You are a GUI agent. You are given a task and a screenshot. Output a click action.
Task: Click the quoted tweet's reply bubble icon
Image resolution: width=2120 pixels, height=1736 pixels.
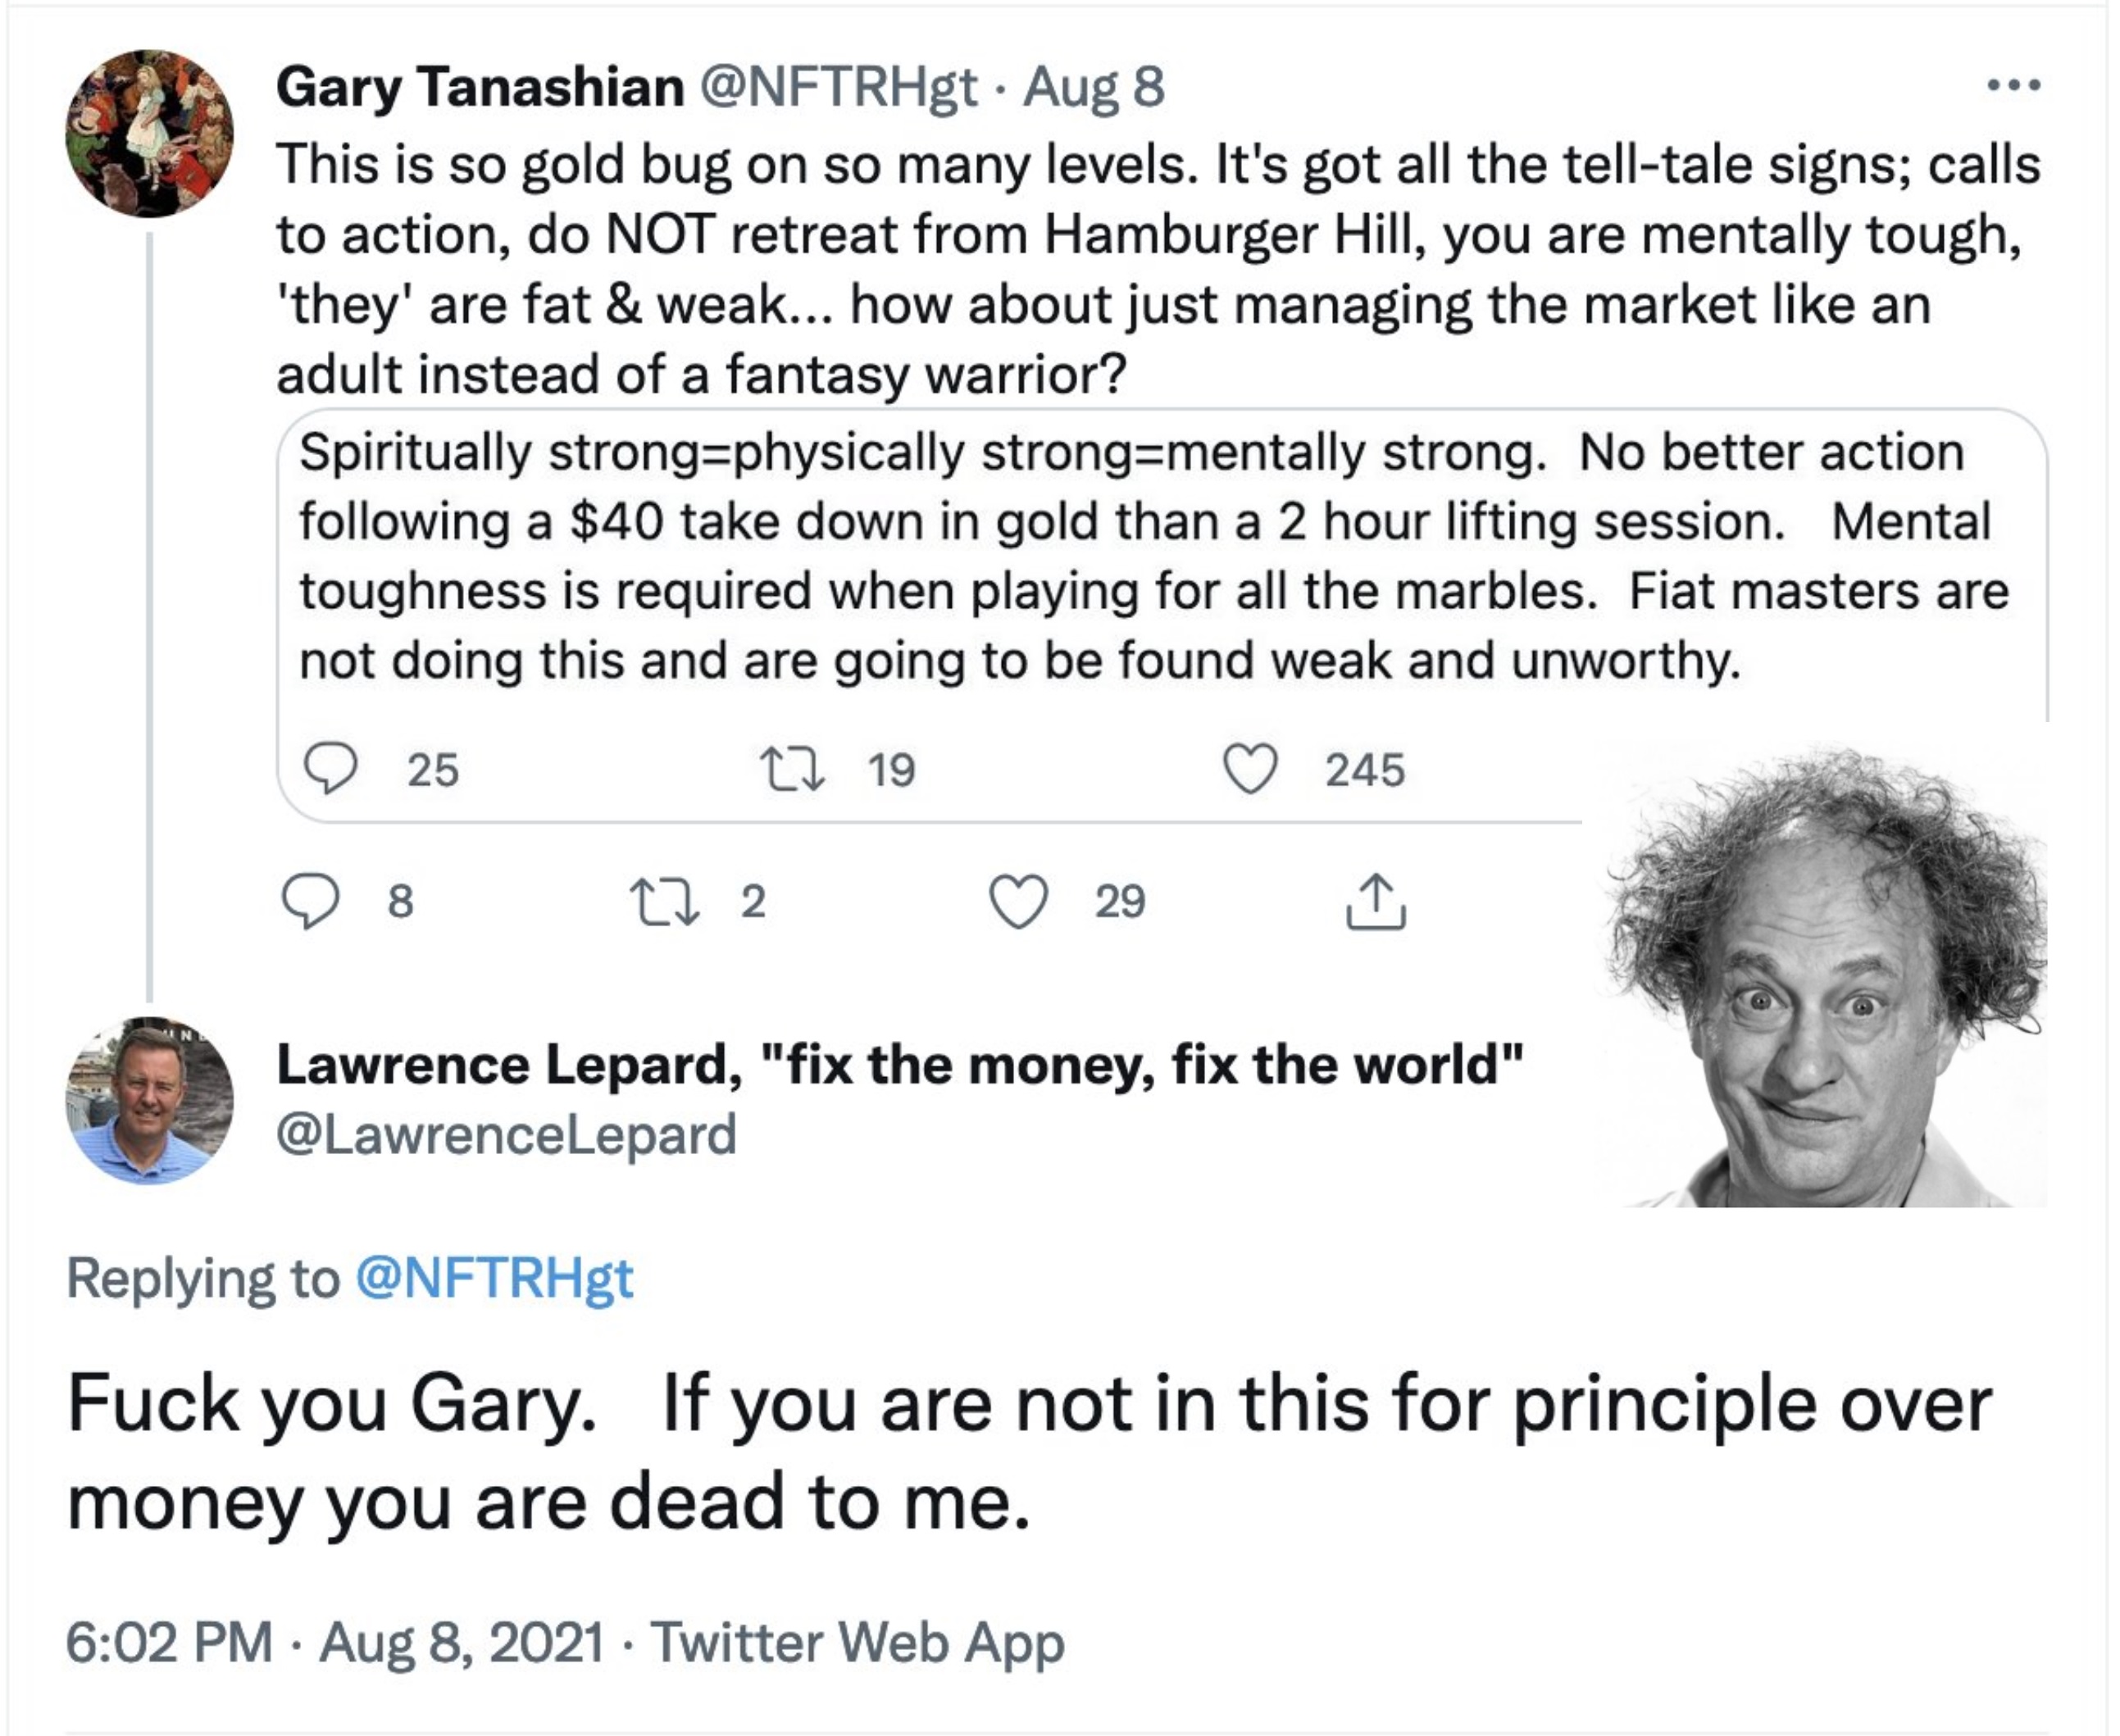330,769
